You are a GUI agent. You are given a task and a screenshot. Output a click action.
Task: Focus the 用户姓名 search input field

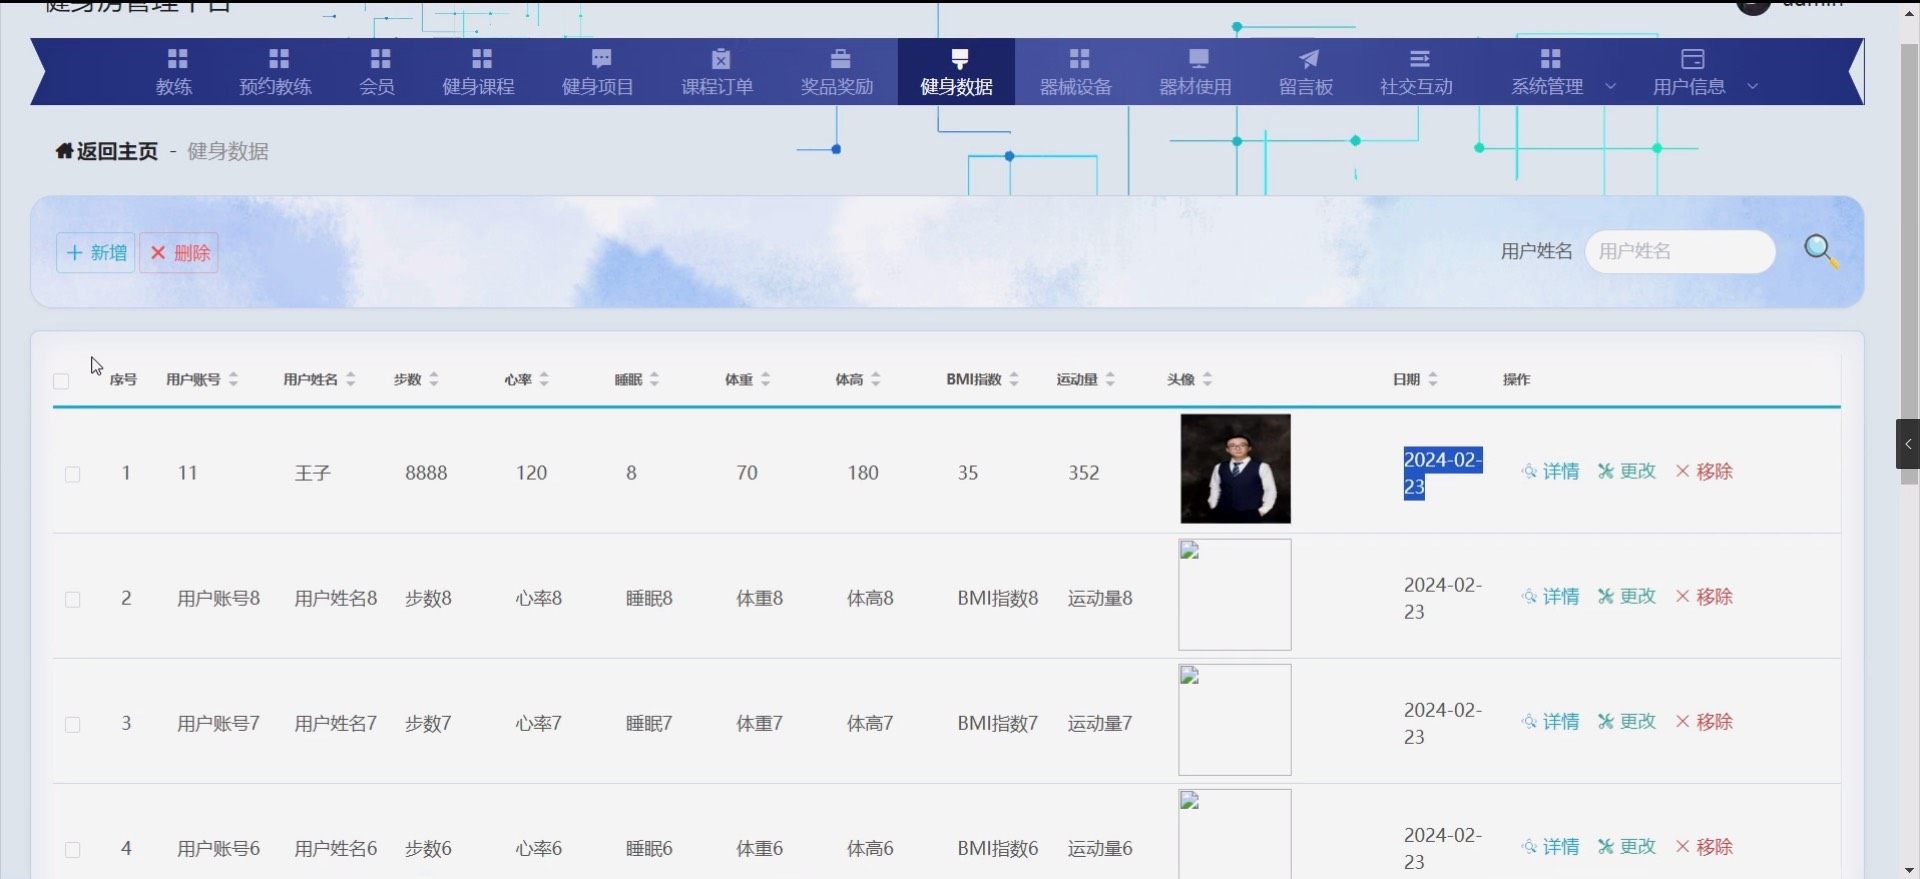point(1679,251)
